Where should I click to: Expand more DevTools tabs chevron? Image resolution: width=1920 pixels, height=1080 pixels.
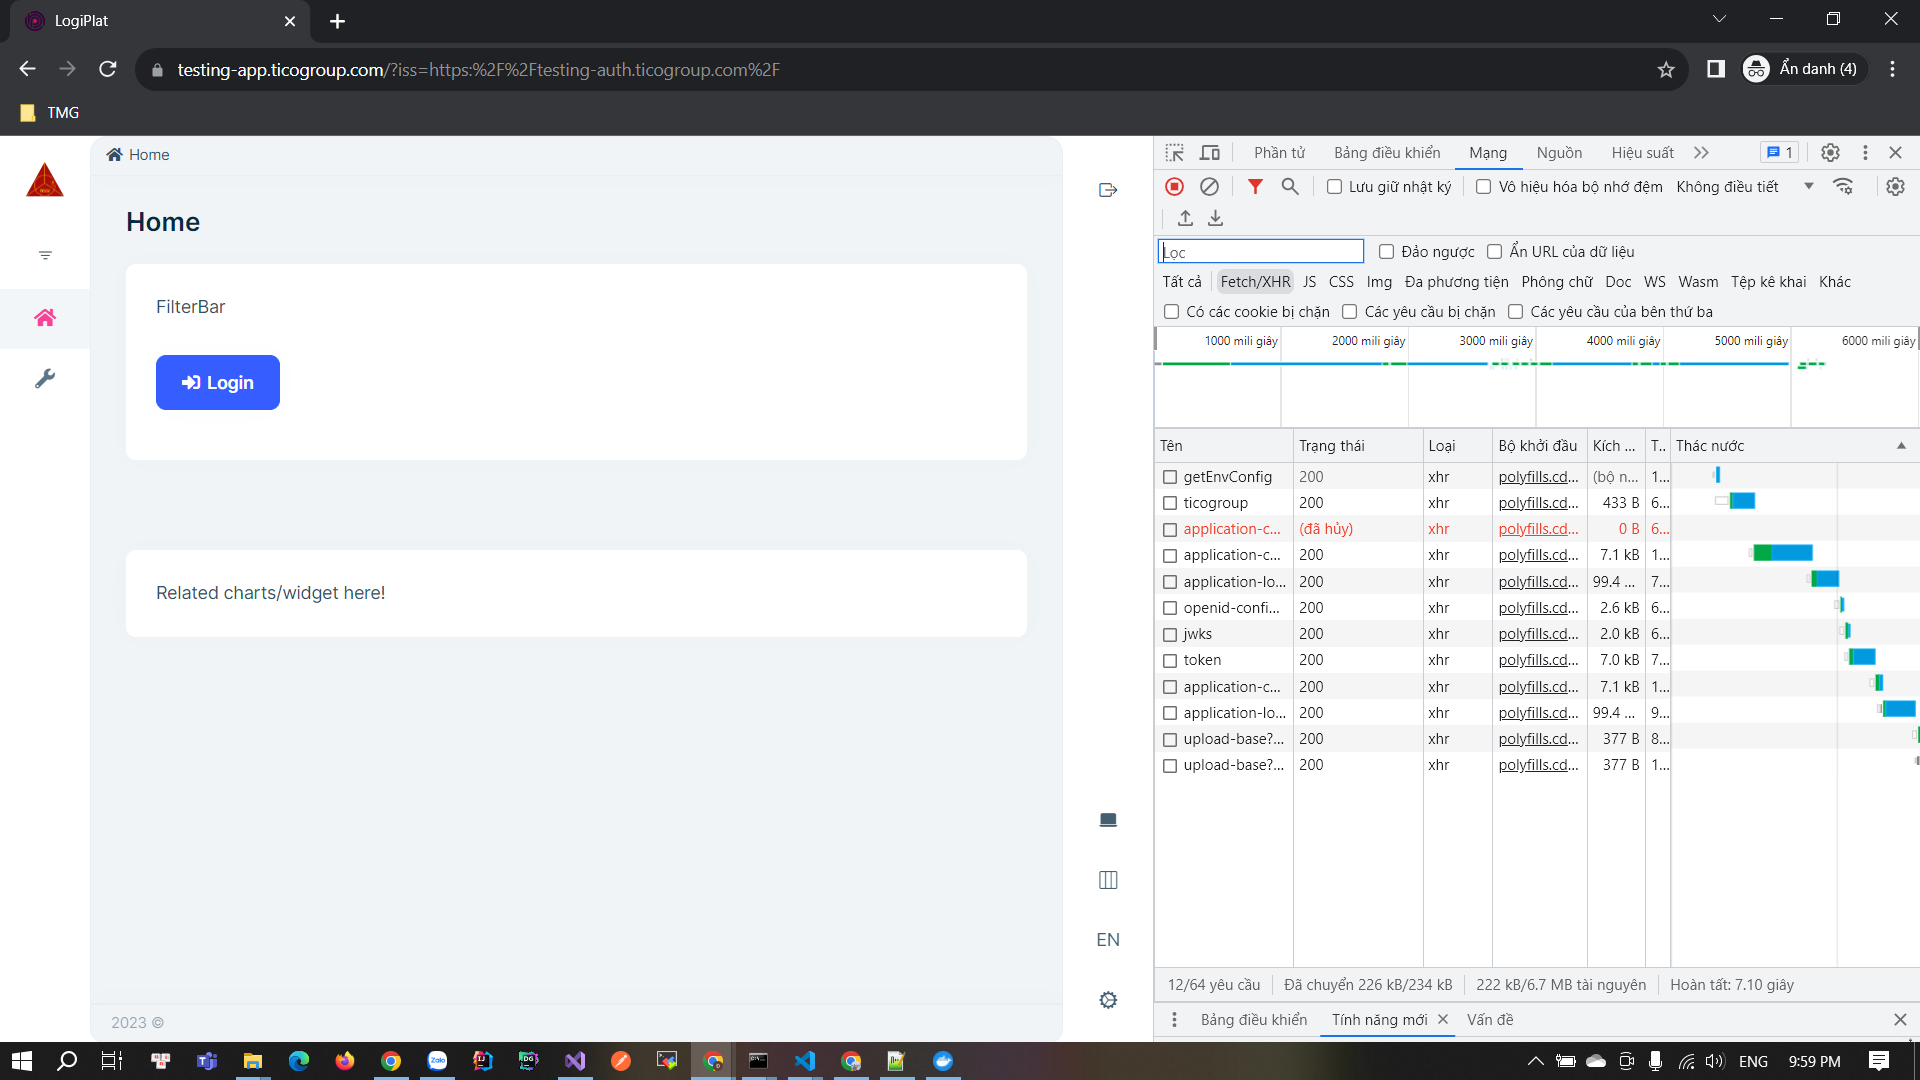tap(1701, 153)
